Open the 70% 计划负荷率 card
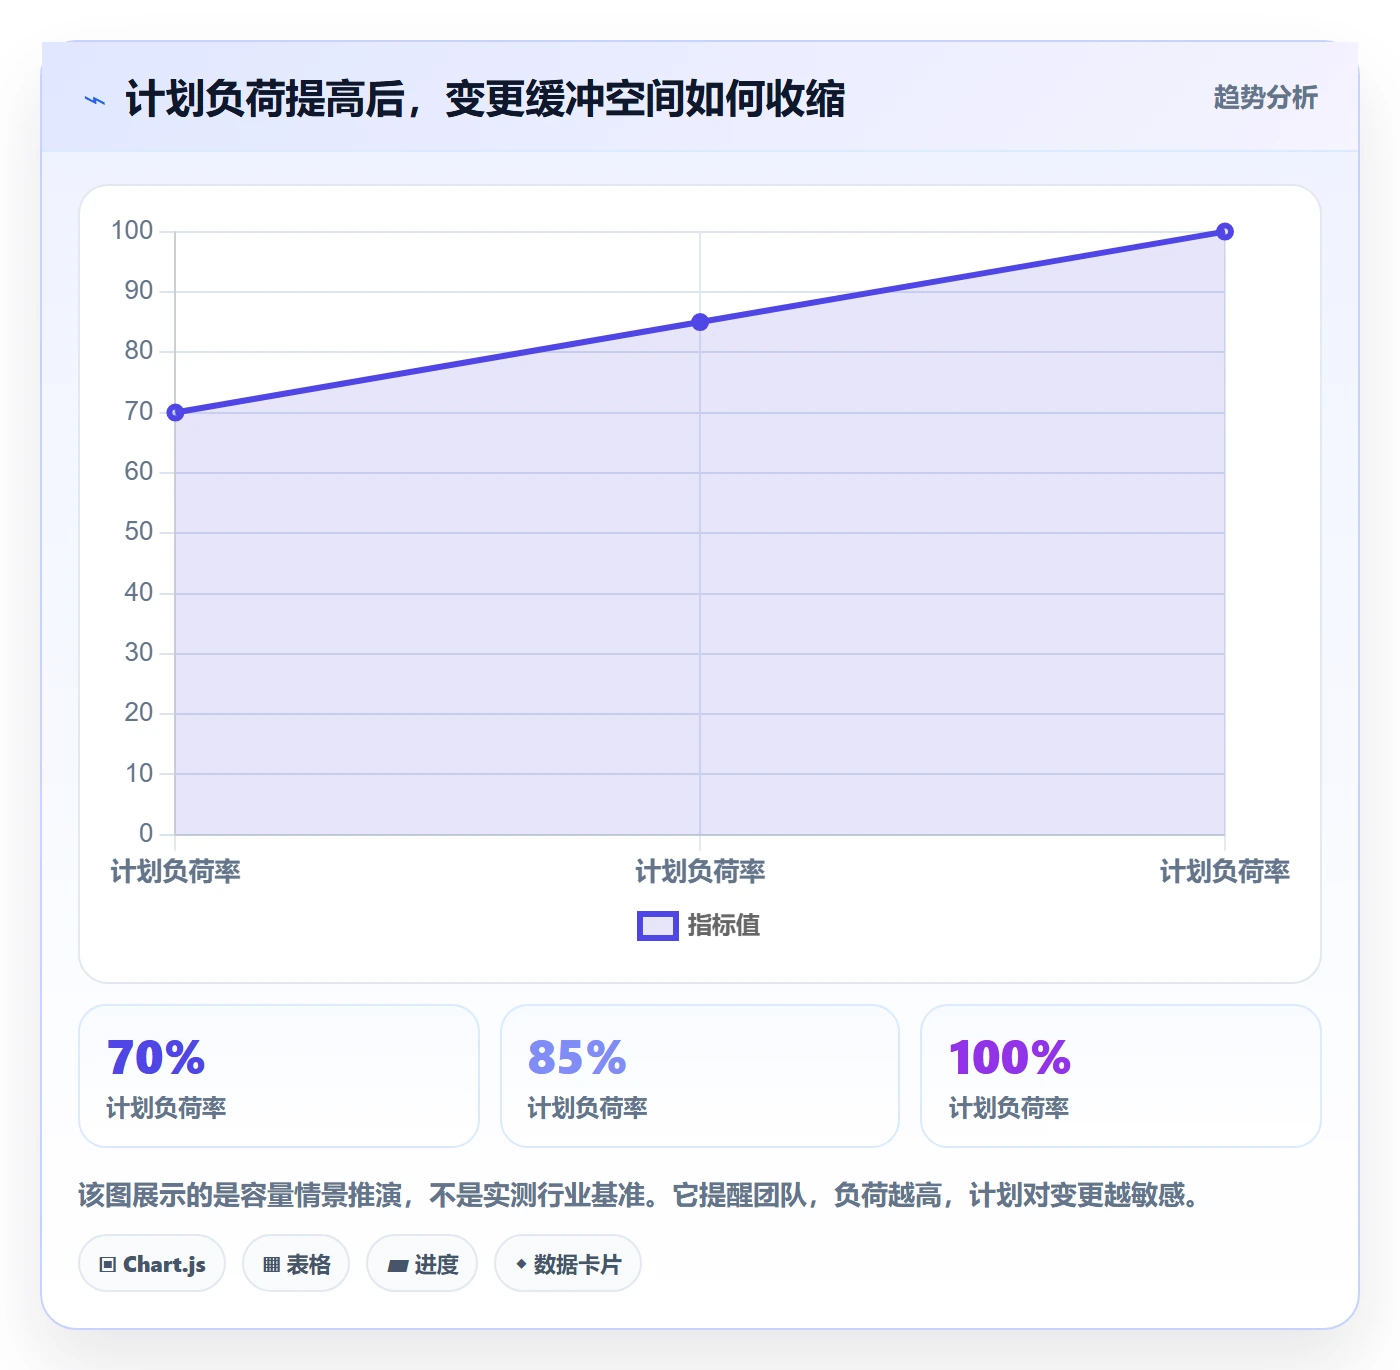1400x1370 pixels. tap(279, 1076)
